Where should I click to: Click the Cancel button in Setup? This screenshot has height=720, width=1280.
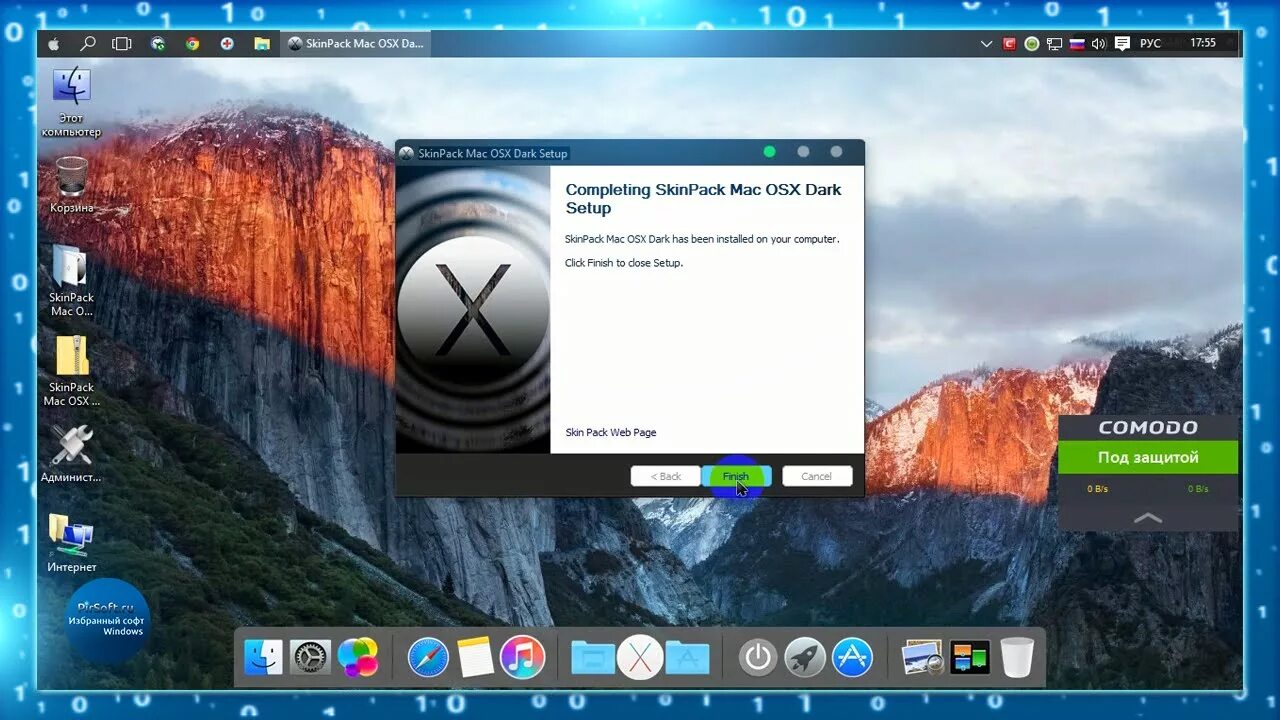point(817,476)
